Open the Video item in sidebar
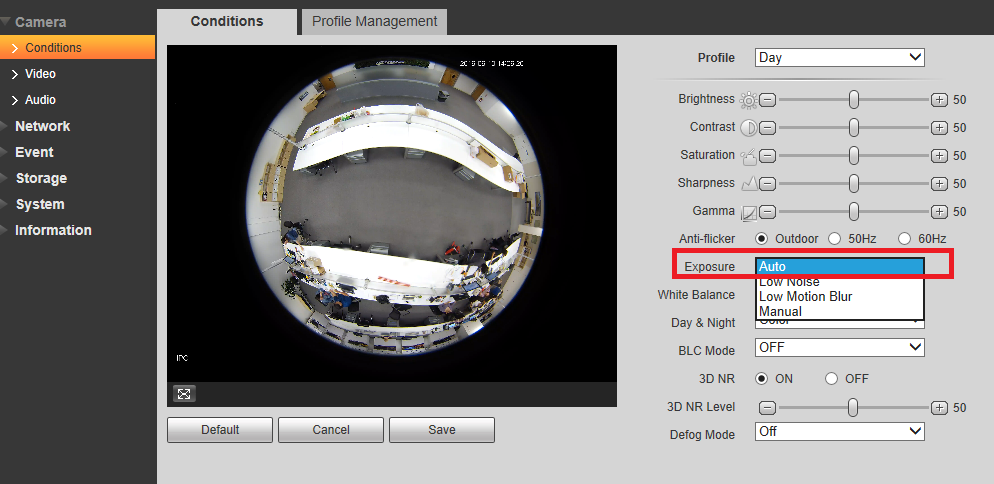994x484 pixels. tap(40, 74)
